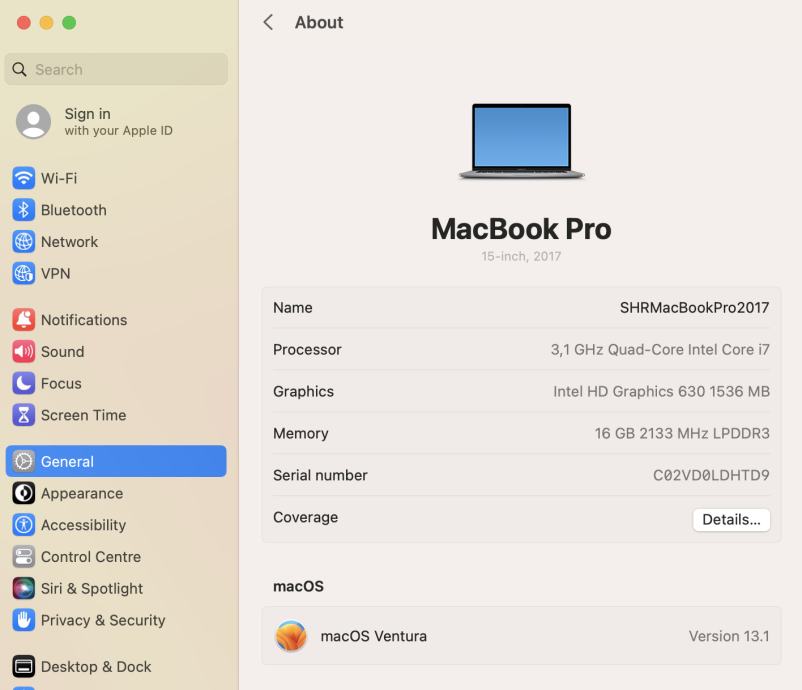Select the Privacy & Security label
Viewport: 802px width, 690px height.
(103, 620)
